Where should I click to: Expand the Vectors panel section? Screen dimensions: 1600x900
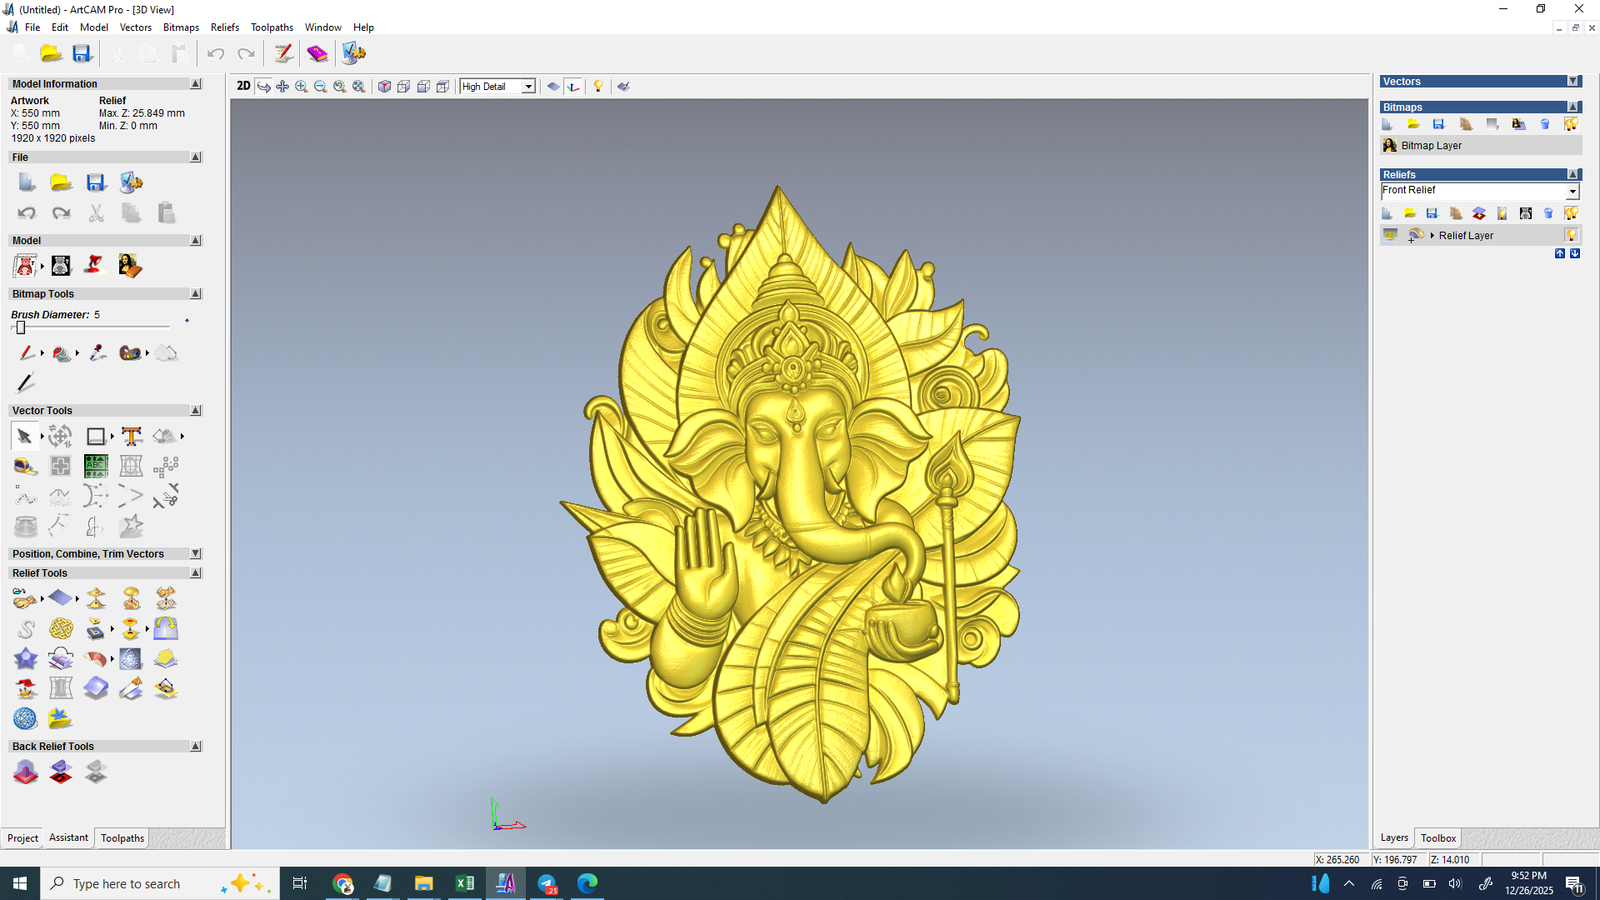tap(1573, 82)
